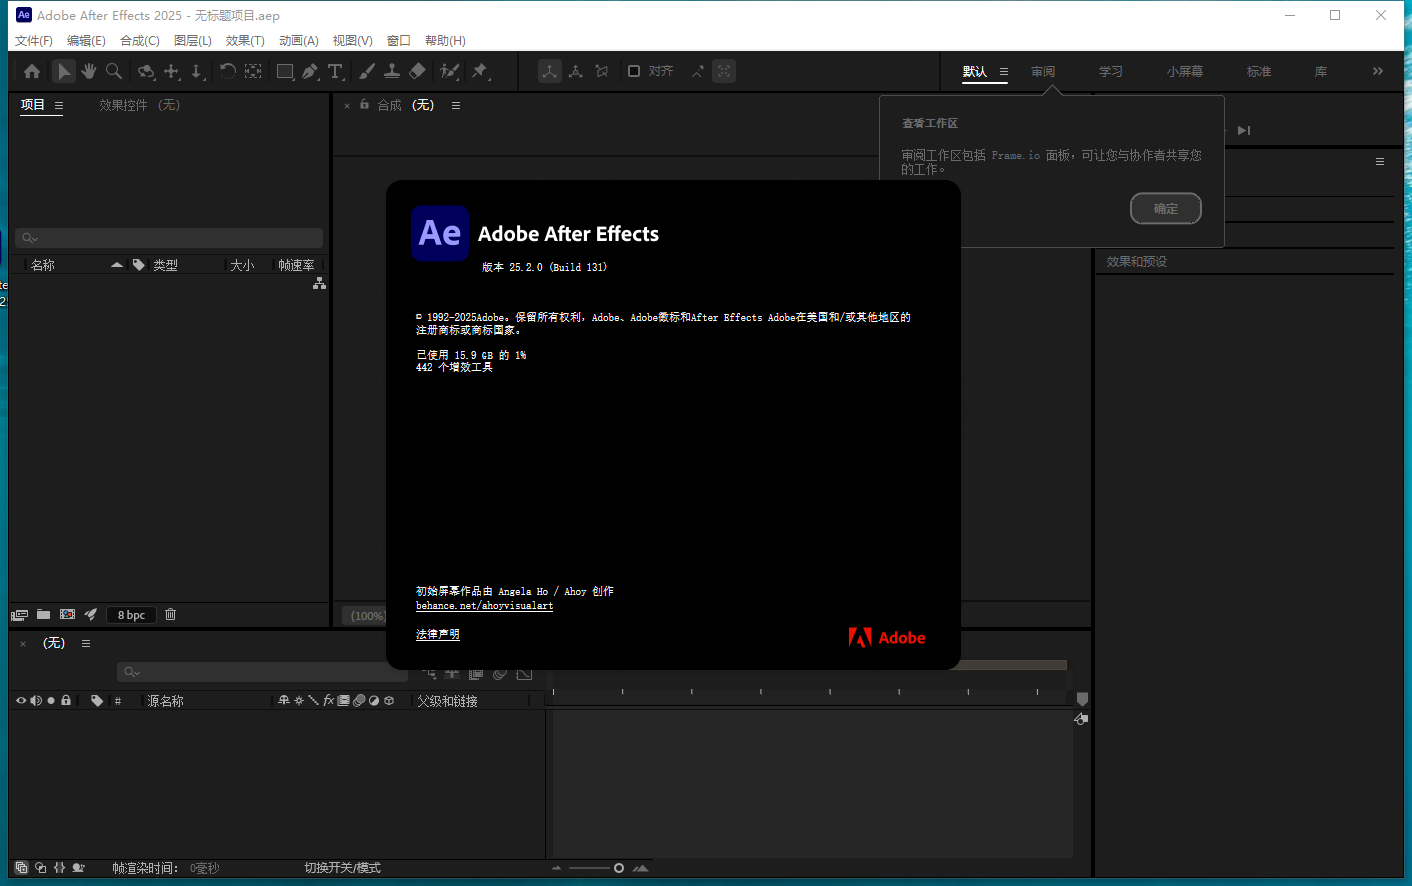
Task: Toggle the lock column header in timeline
Action: coord(66,700)
